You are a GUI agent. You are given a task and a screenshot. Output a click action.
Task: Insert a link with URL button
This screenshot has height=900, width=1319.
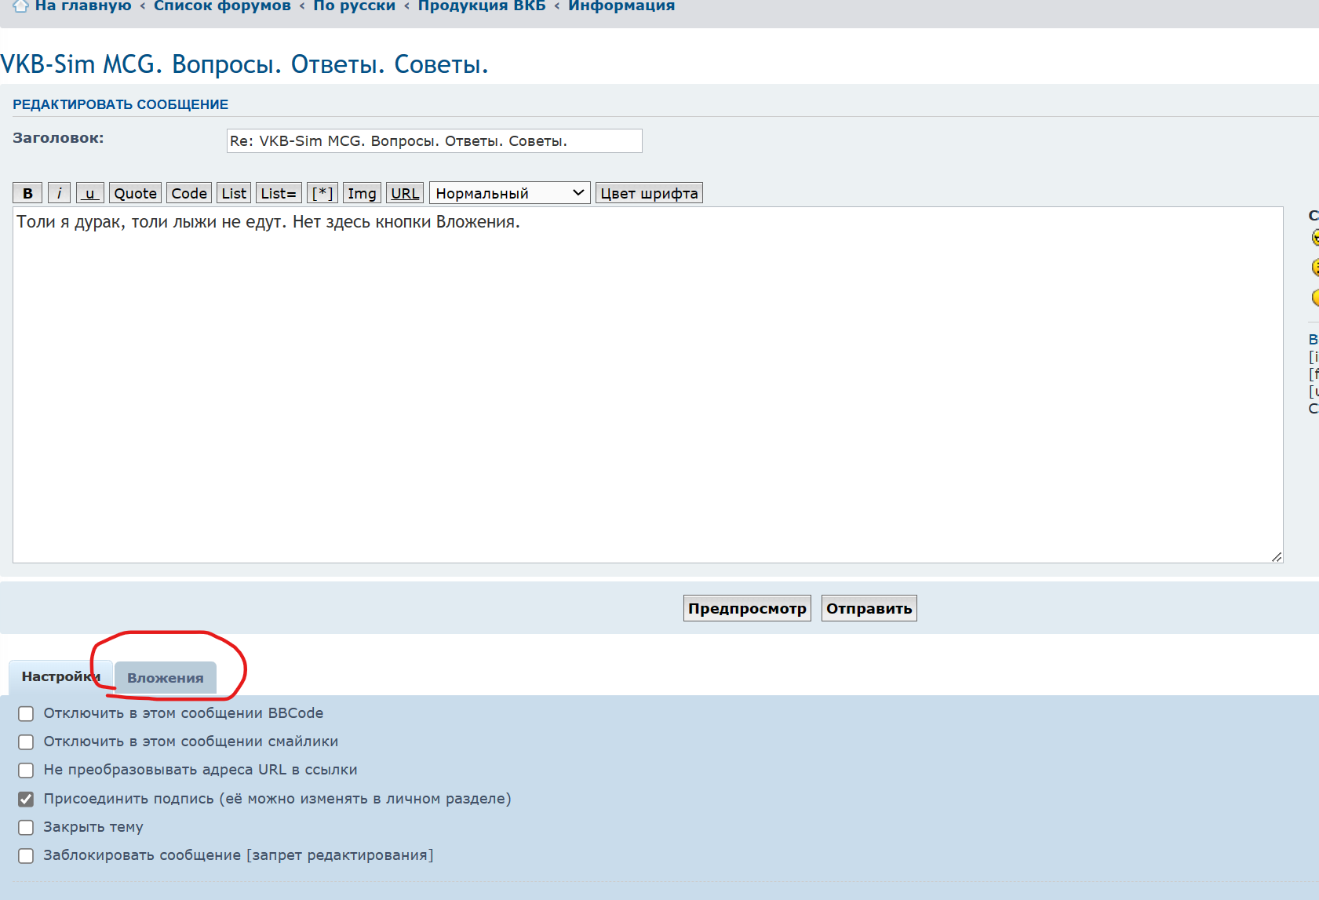pyautogui.click(x=405, y=193)
